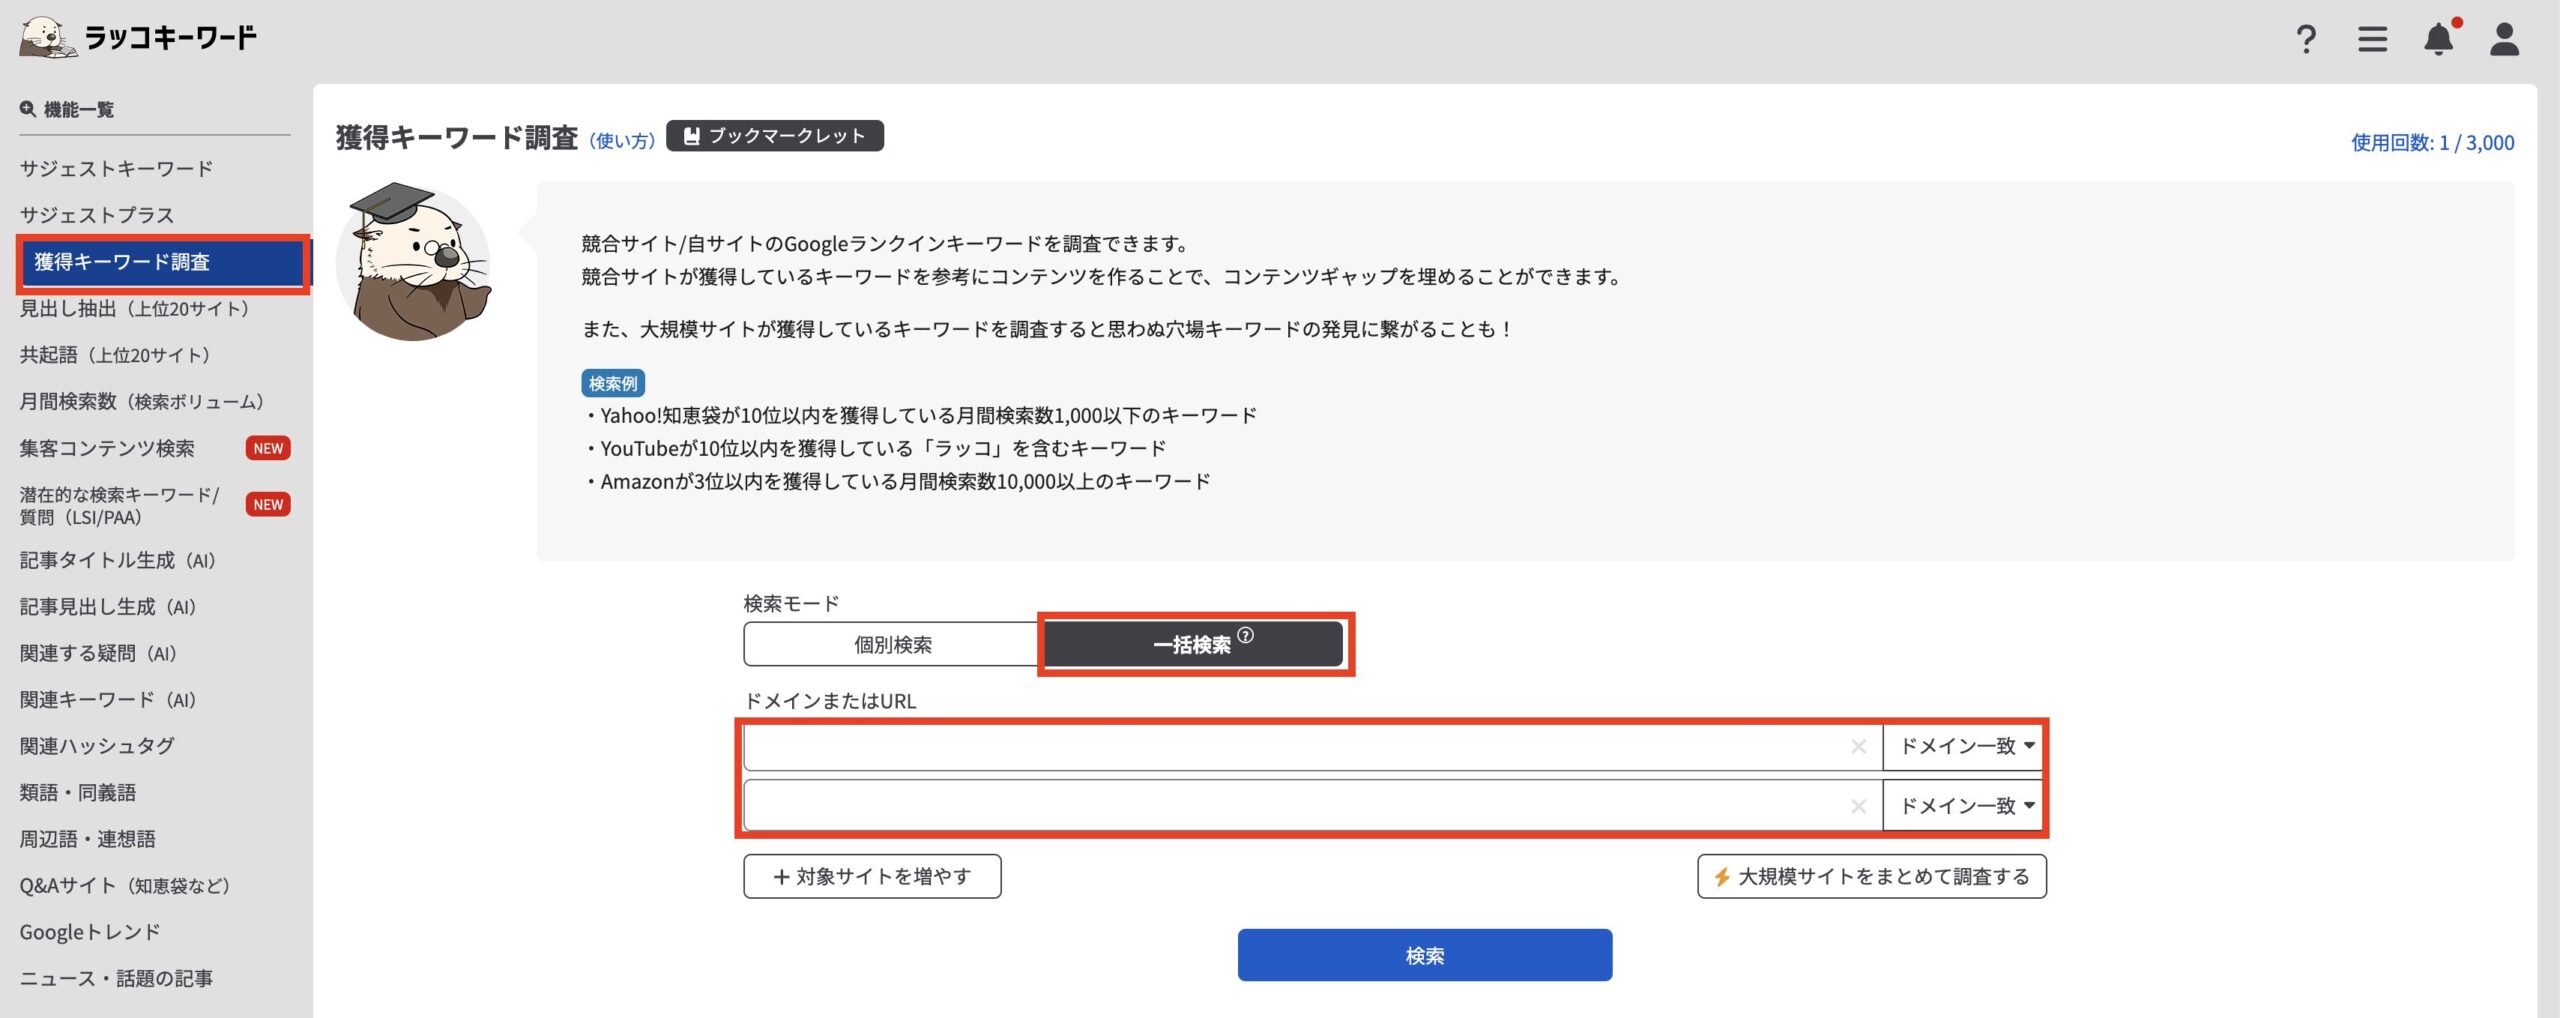Open 潜在的な検索キーワード/質問（LSI/PAA）
This screenshot has width=2560, height=1018.
click(119, 505)
